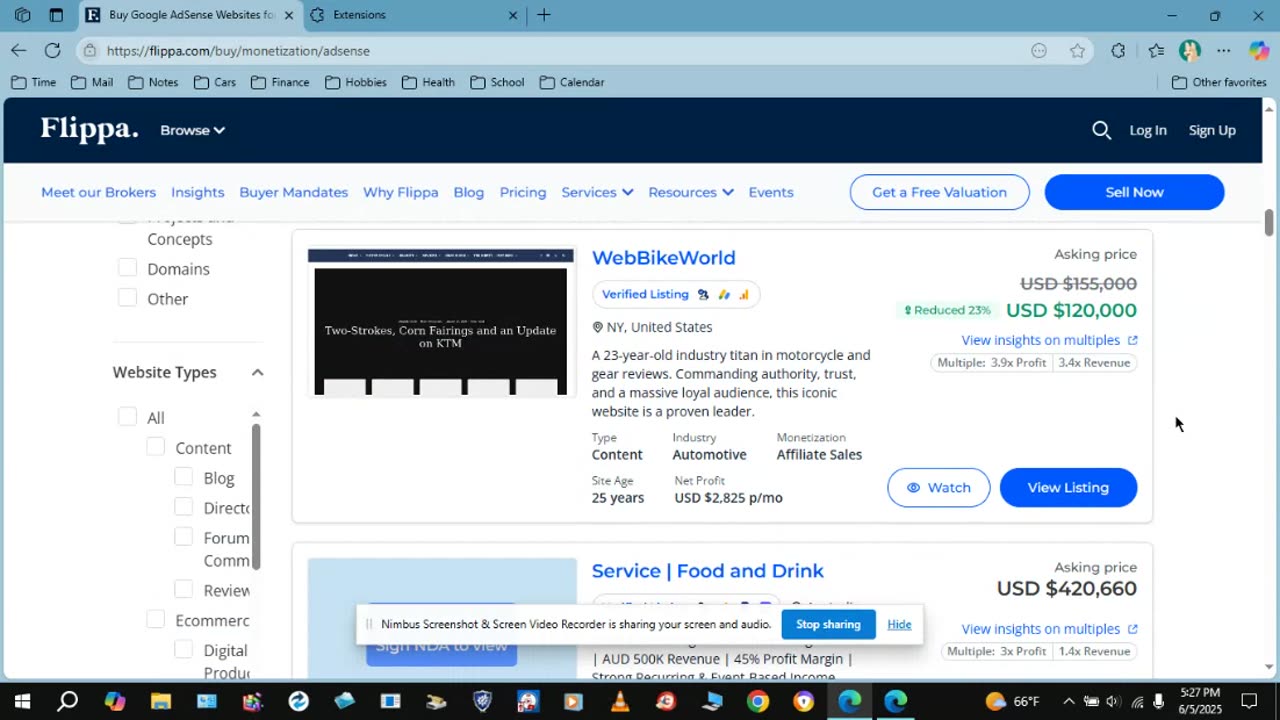Viewport: 1280px width, 720px height.
Task: Click View Listing for WebBikeWorld
Action: 1068,487
